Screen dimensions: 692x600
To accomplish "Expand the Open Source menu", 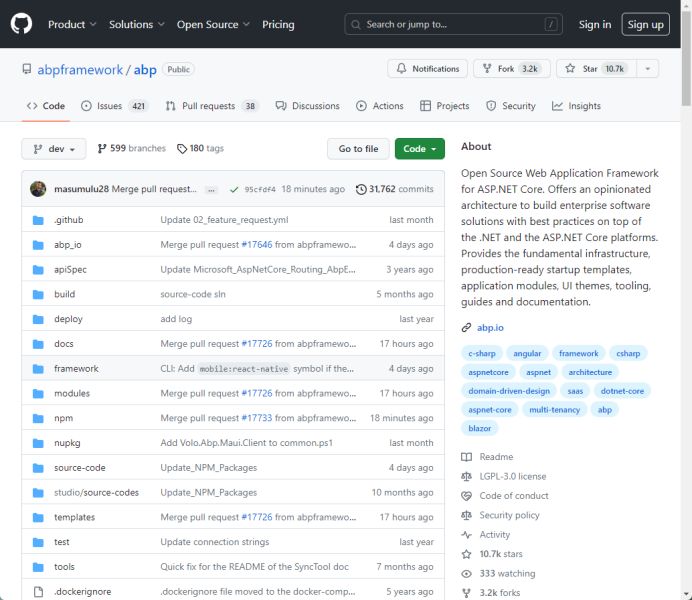I will pyautogui.click(x=213, y=24).
